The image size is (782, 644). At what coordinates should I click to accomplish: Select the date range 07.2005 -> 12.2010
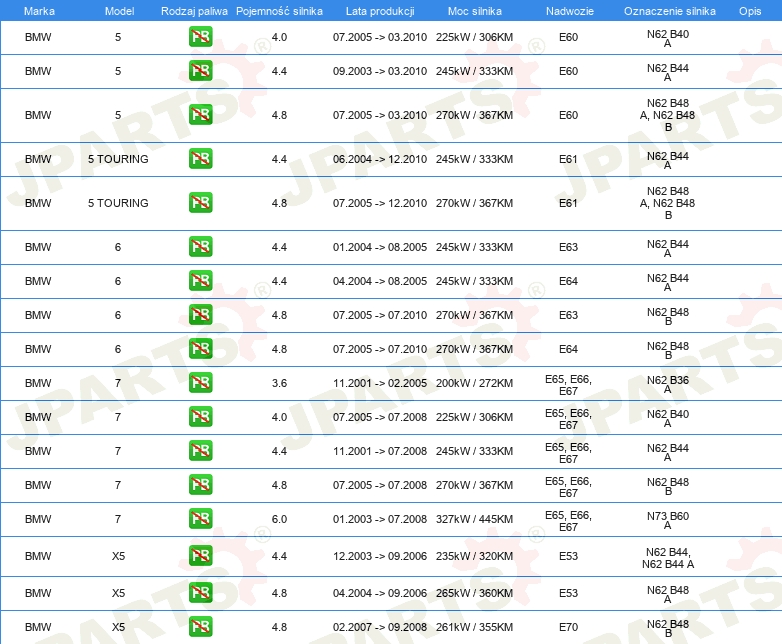coord(380,203)
